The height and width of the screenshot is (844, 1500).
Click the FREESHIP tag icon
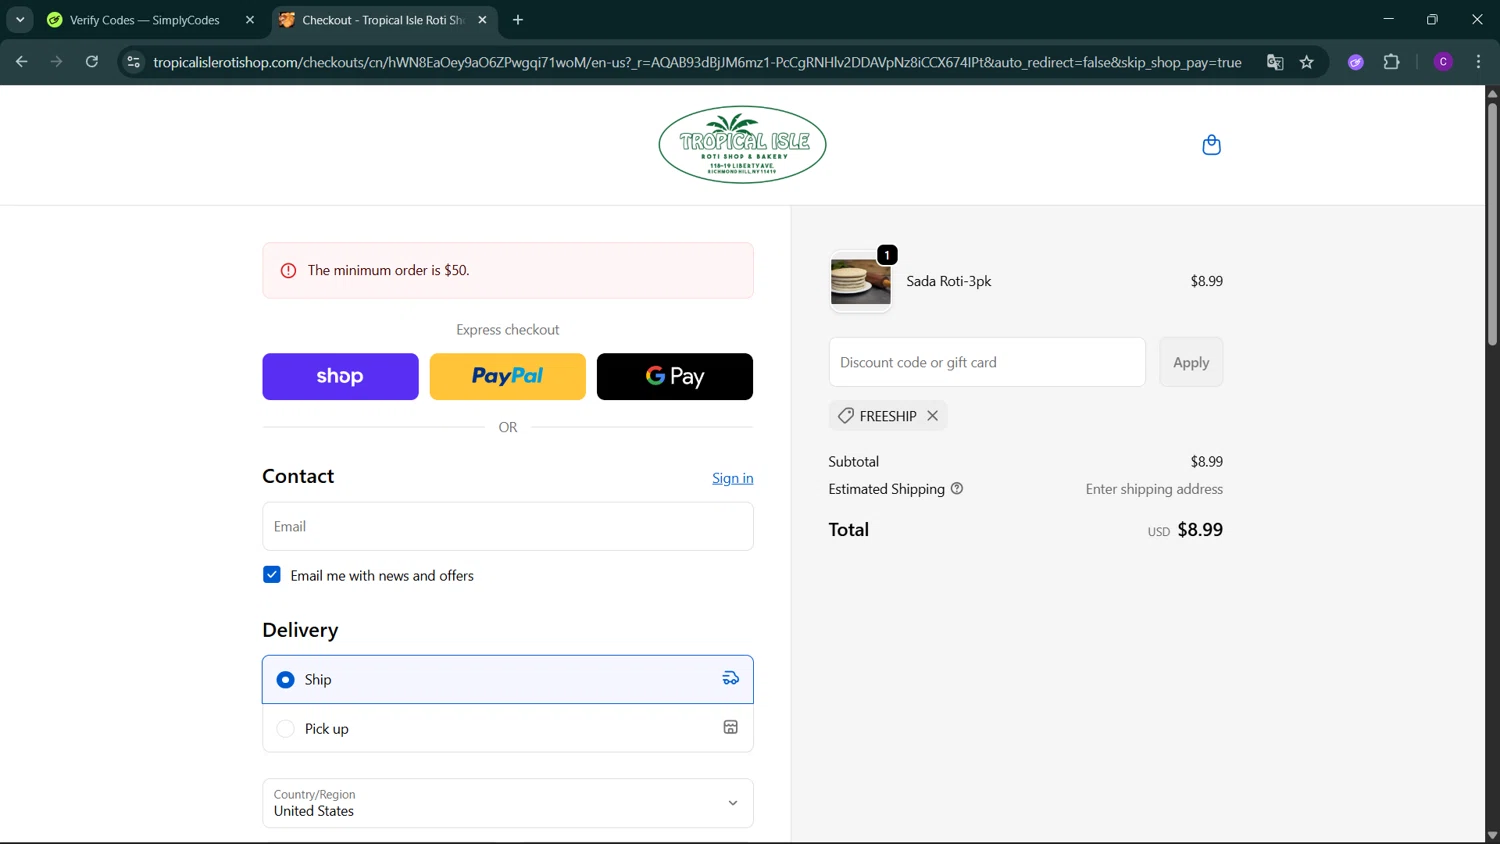coord(846,416)
